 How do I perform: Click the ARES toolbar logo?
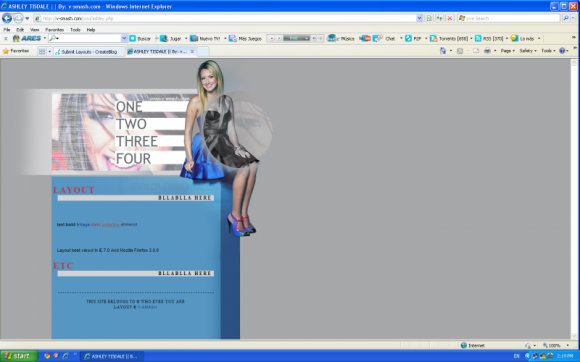(x=27, y=38)
